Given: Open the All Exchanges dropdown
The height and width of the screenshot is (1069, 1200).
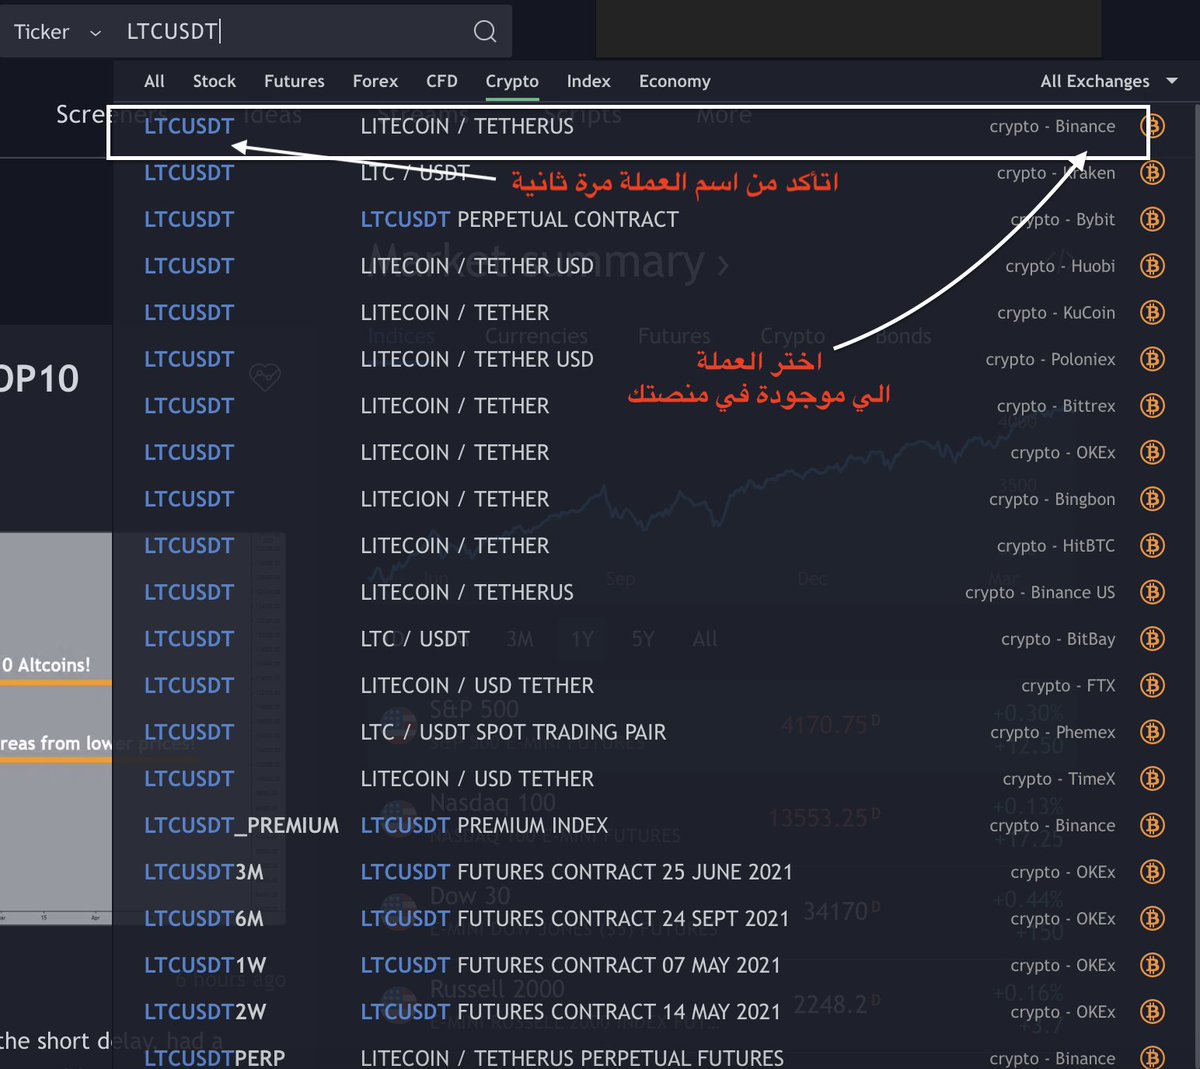Looking at the screenshot, I should 1108,81.
